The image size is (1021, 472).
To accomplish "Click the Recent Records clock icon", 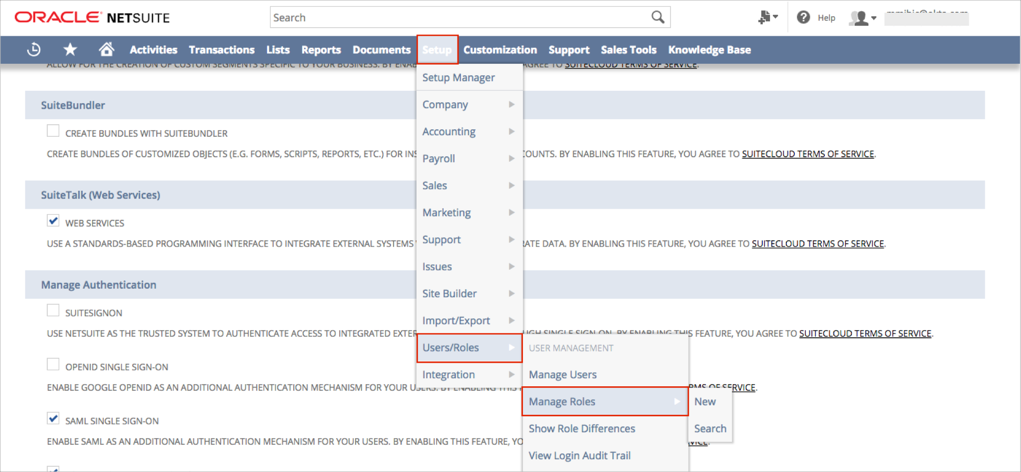I will click(33, 50).
